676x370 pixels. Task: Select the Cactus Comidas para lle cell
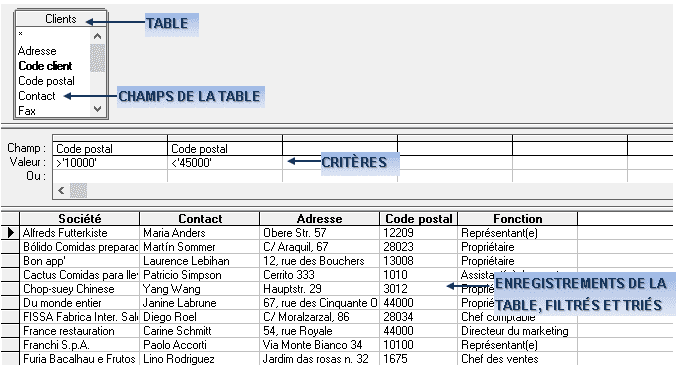[x=80, y=275]
